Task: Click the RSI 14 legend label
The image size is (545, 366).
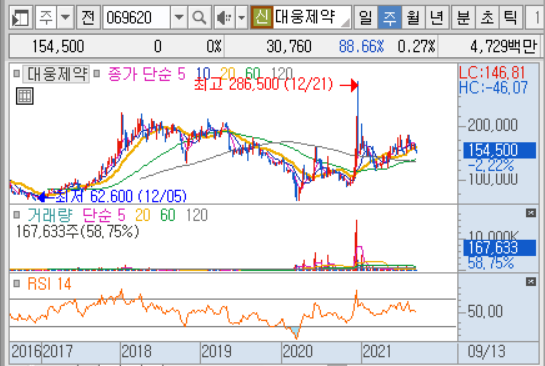Action: 49,284
